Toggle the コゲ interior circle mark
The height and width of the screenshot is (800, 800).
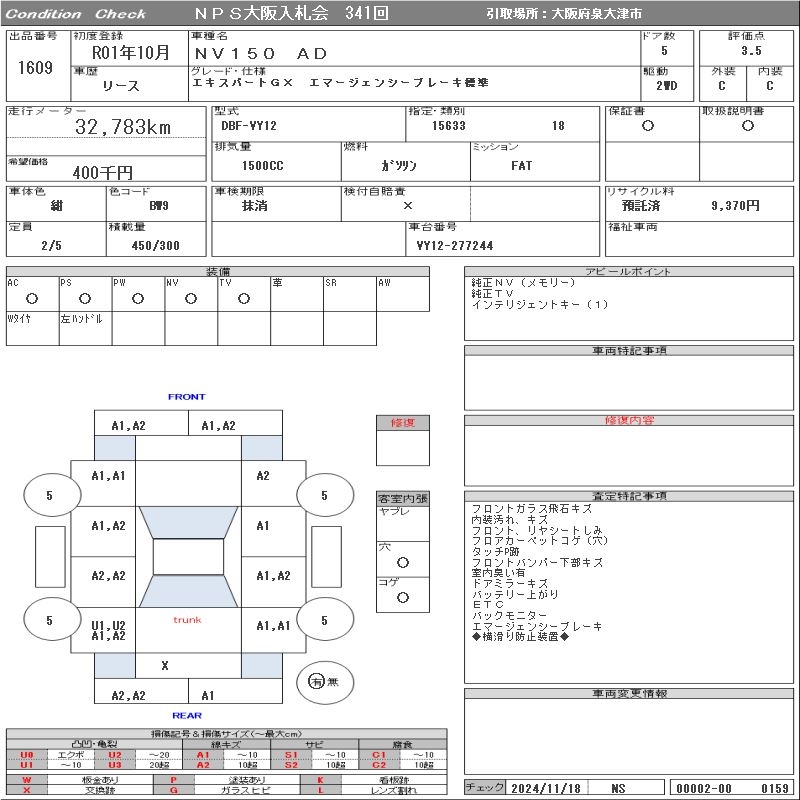(x=403, y=597)
